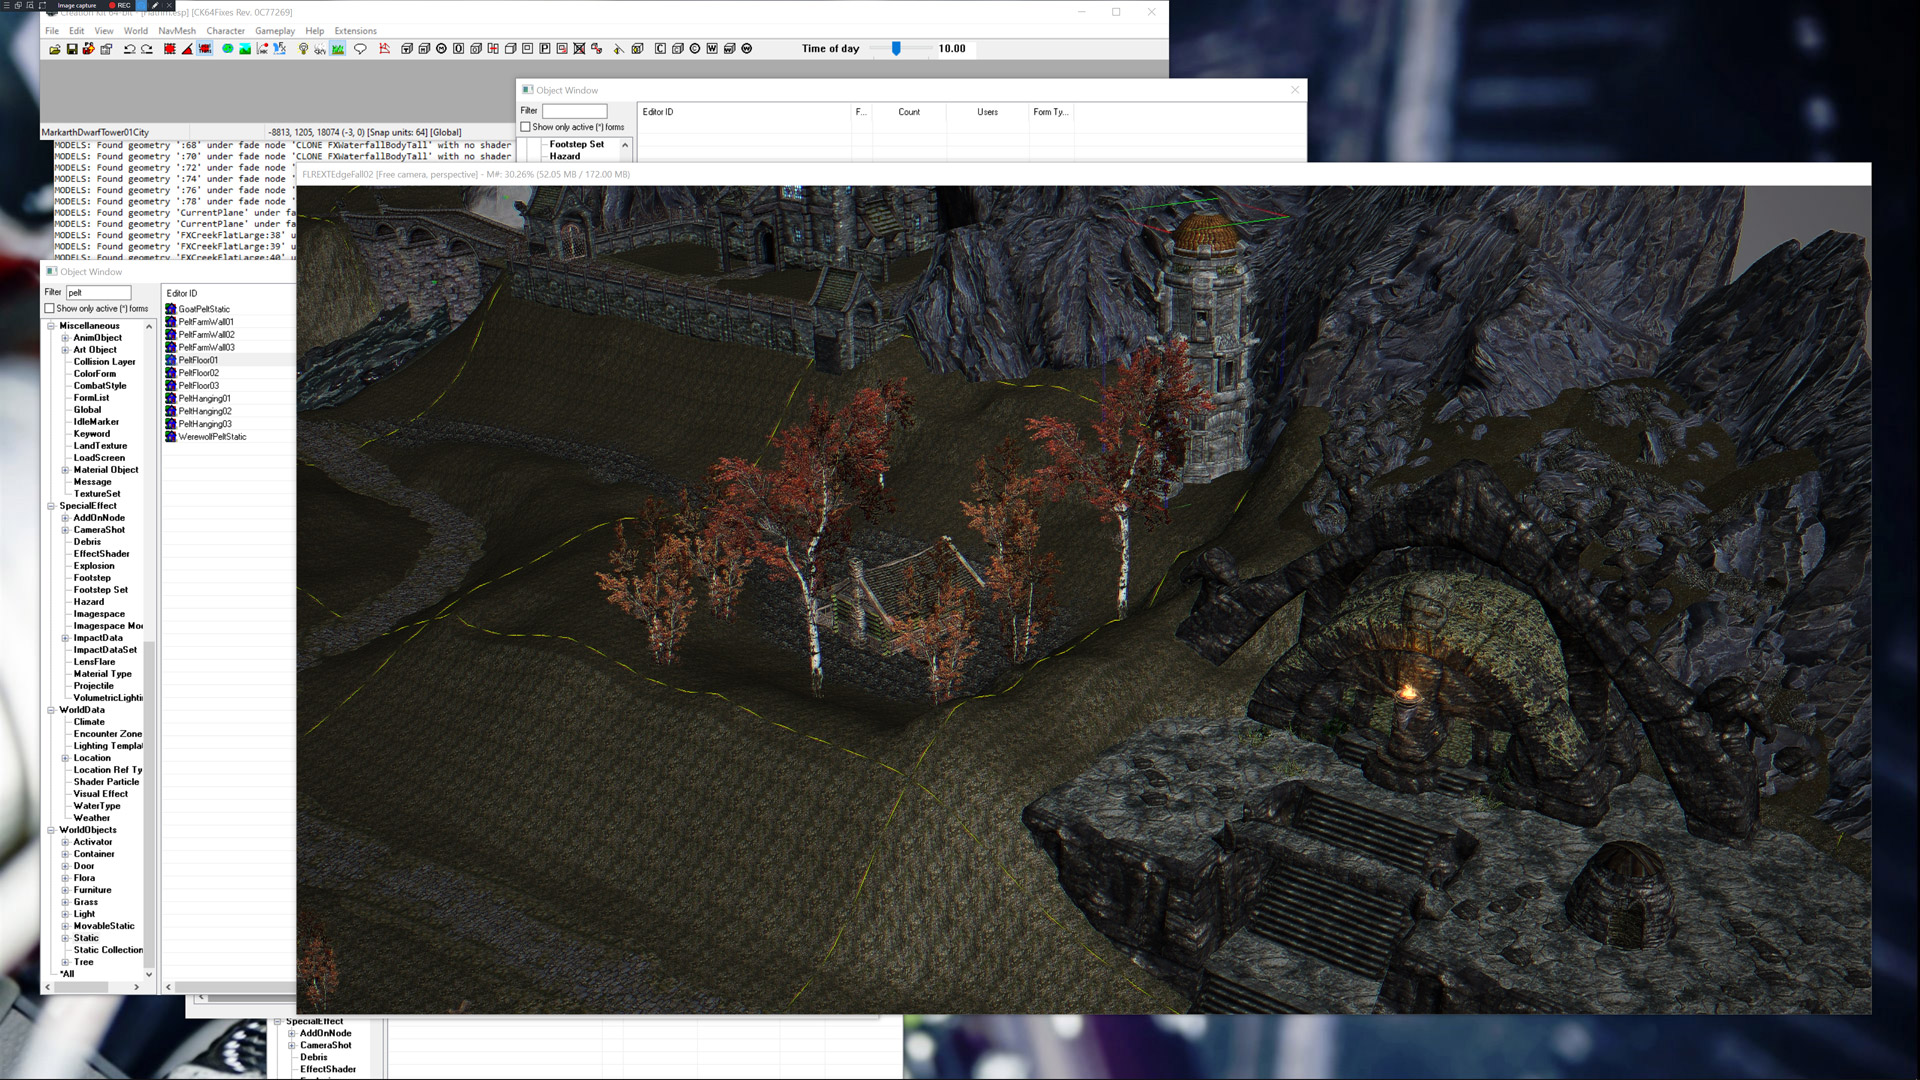The width and height of the screenshot is (1920, 1080).
Task: Check 'Show only active forms' in the top Object Window
Action: pyautogui.click(x=525, y=127)
